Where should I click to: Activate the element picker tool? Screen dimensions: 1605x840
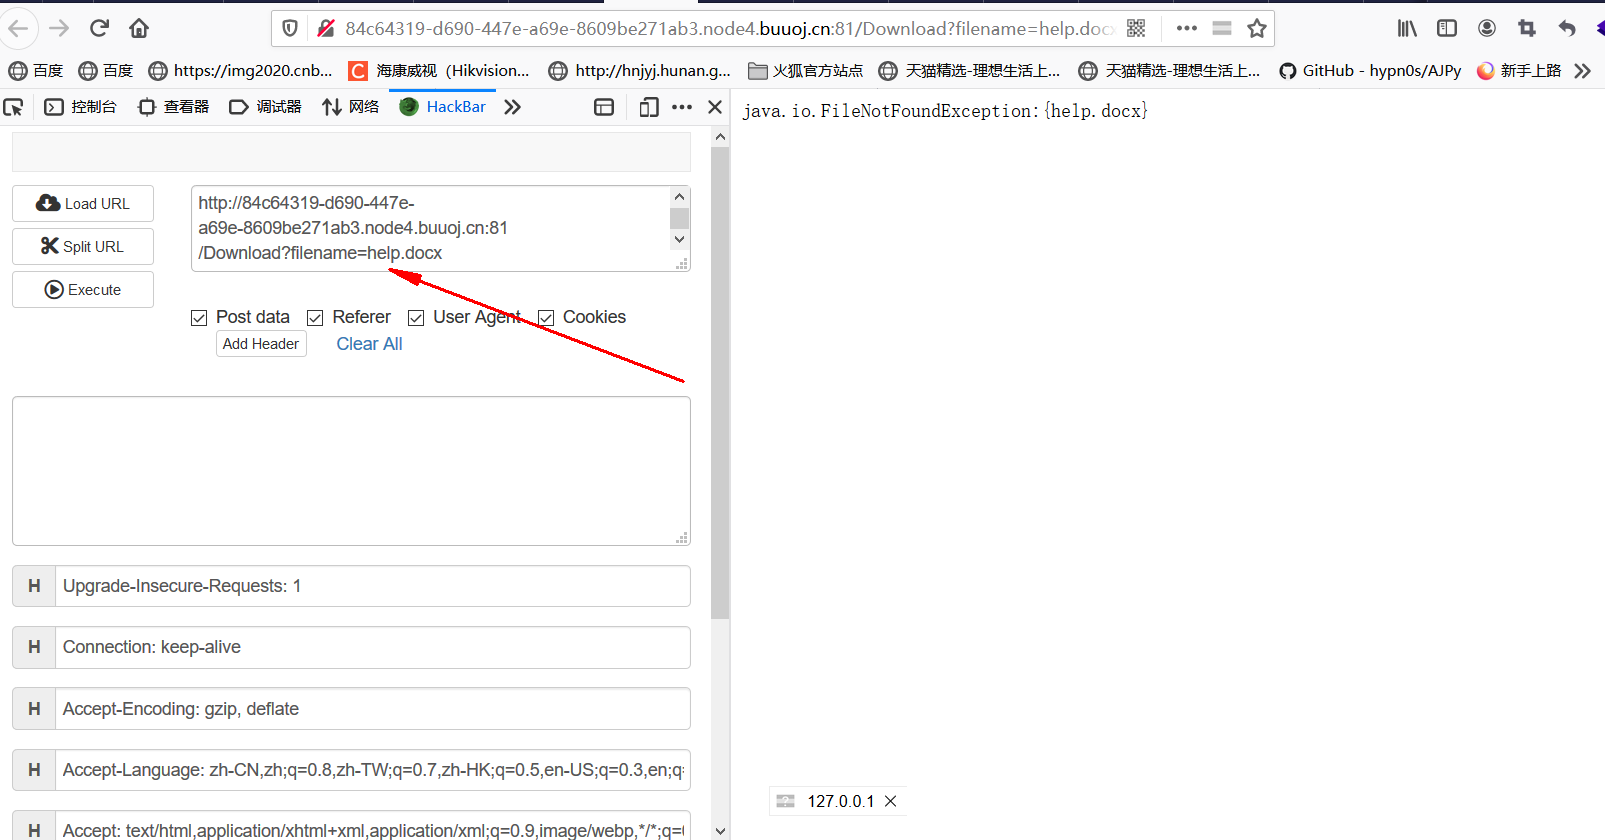[14, 107]
